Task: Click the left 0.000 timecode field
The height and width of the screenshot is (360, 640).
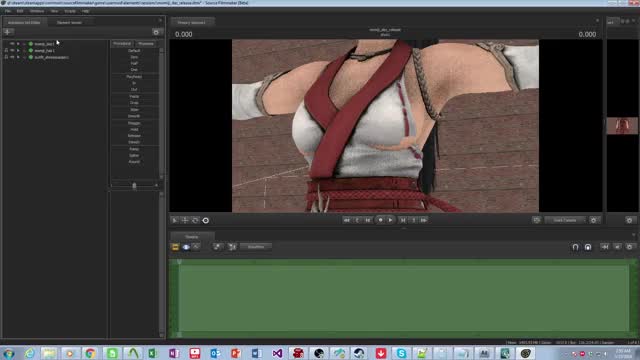Action: [184, 34]
